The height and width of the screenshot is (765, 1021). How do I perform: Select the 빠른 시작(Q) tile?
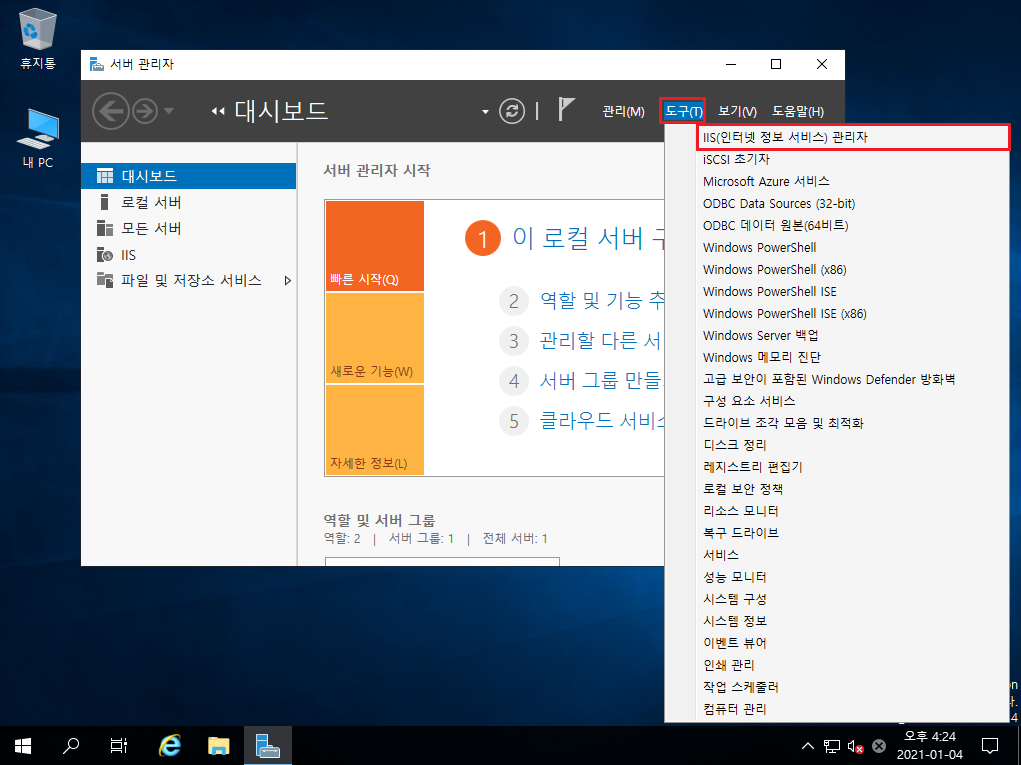(x=374, y=245)
